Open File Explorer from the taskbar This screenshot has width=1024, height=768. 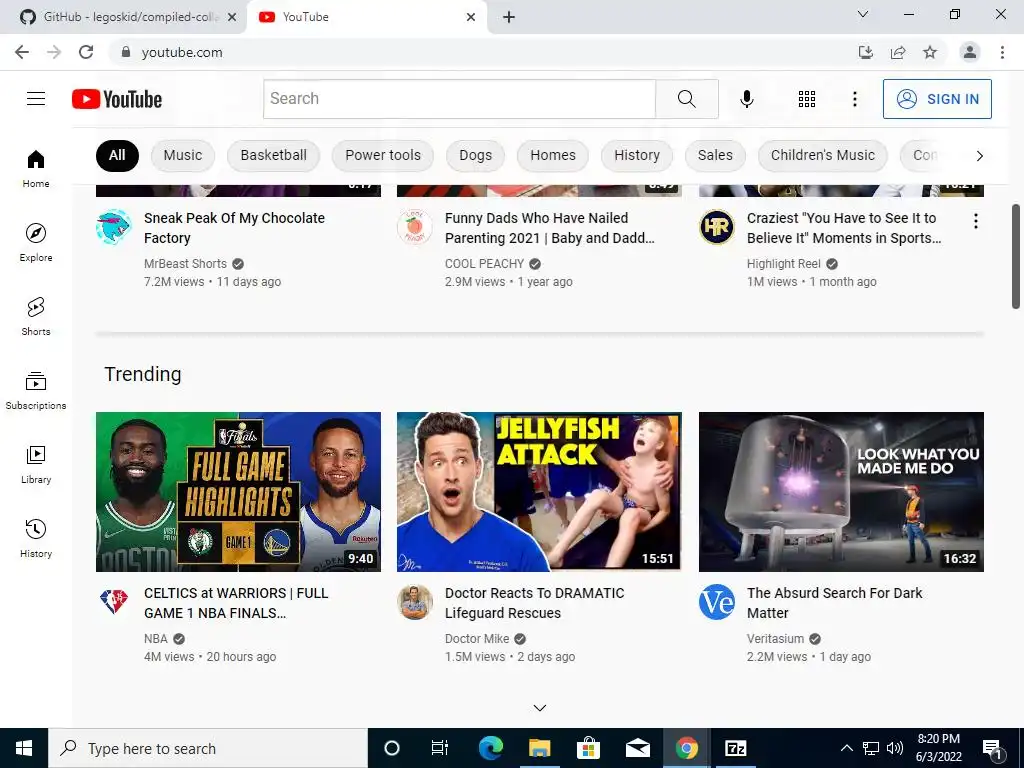pos(539,748)
